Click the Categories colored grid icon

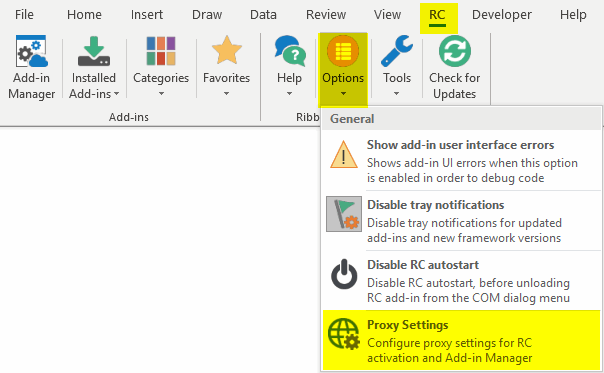tap(161, 51)
